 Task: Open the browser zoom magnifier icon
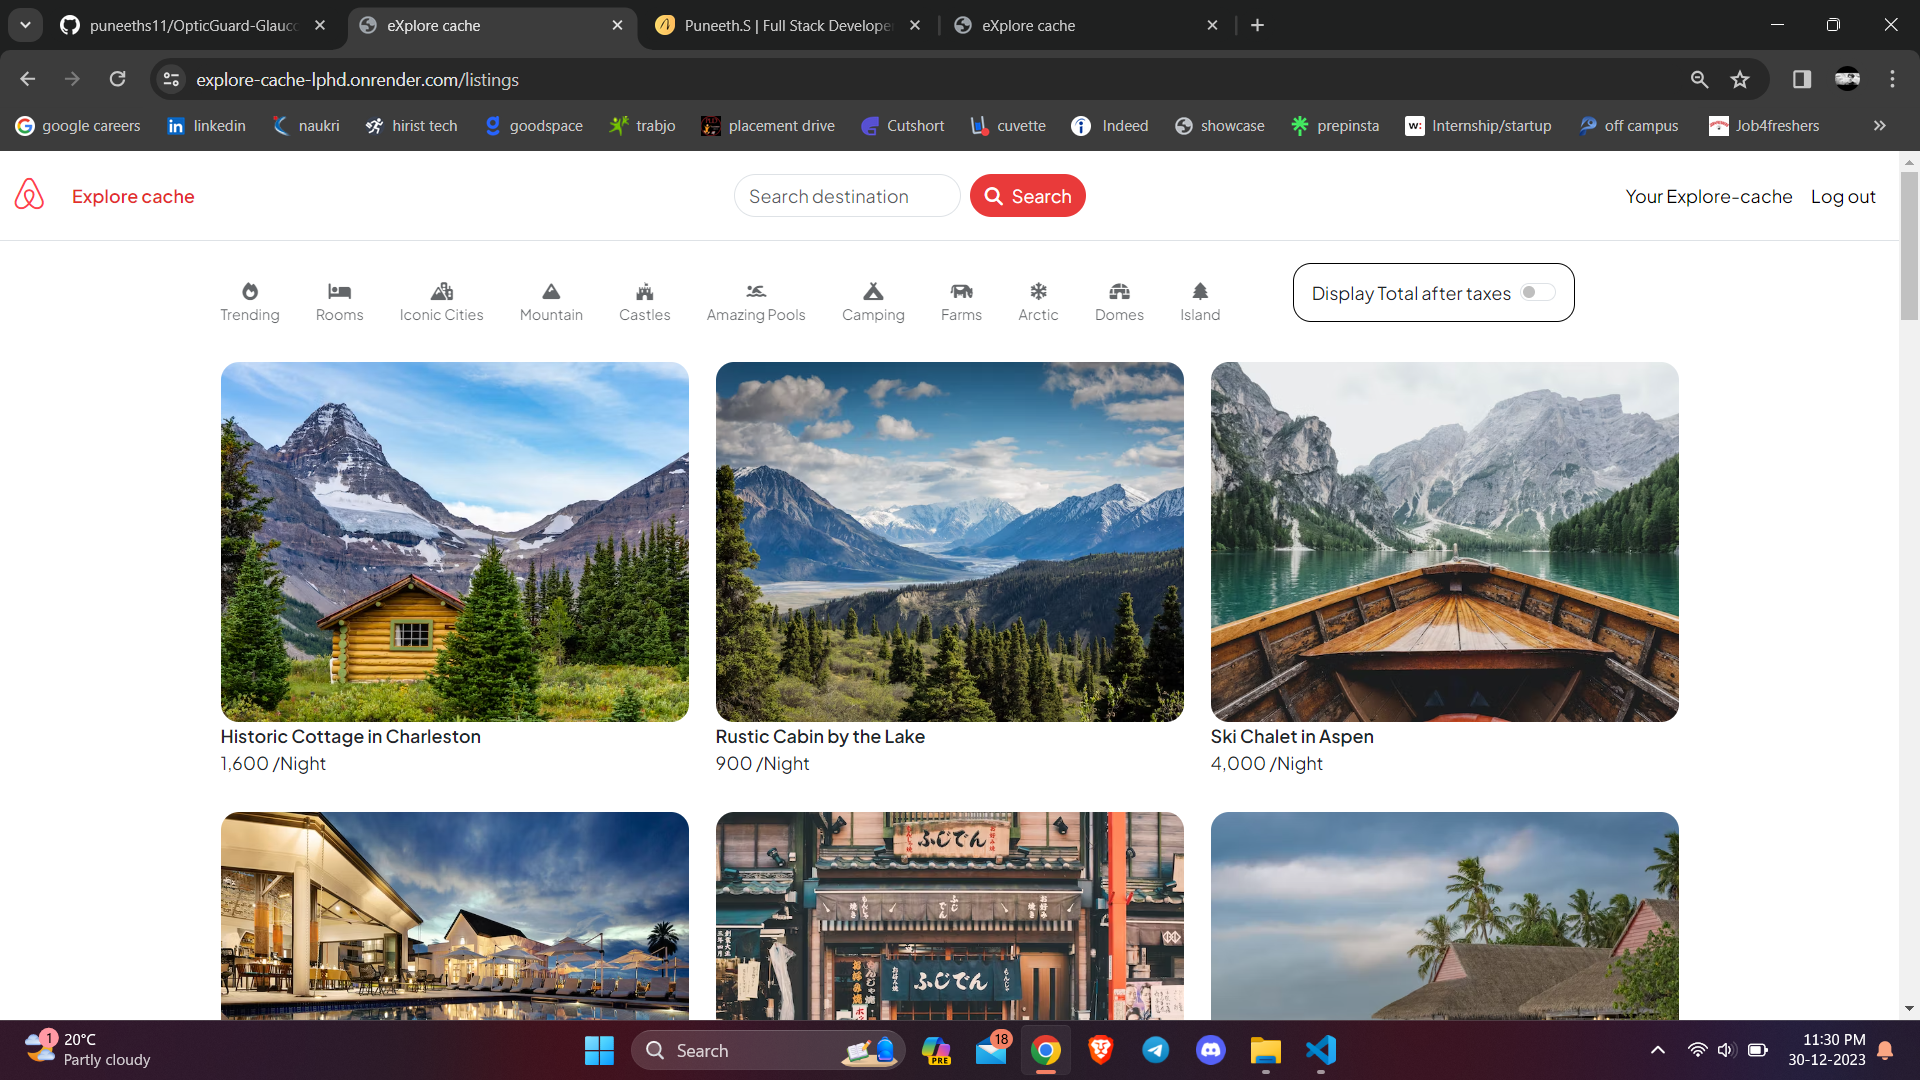click(x=1699, y=79)
